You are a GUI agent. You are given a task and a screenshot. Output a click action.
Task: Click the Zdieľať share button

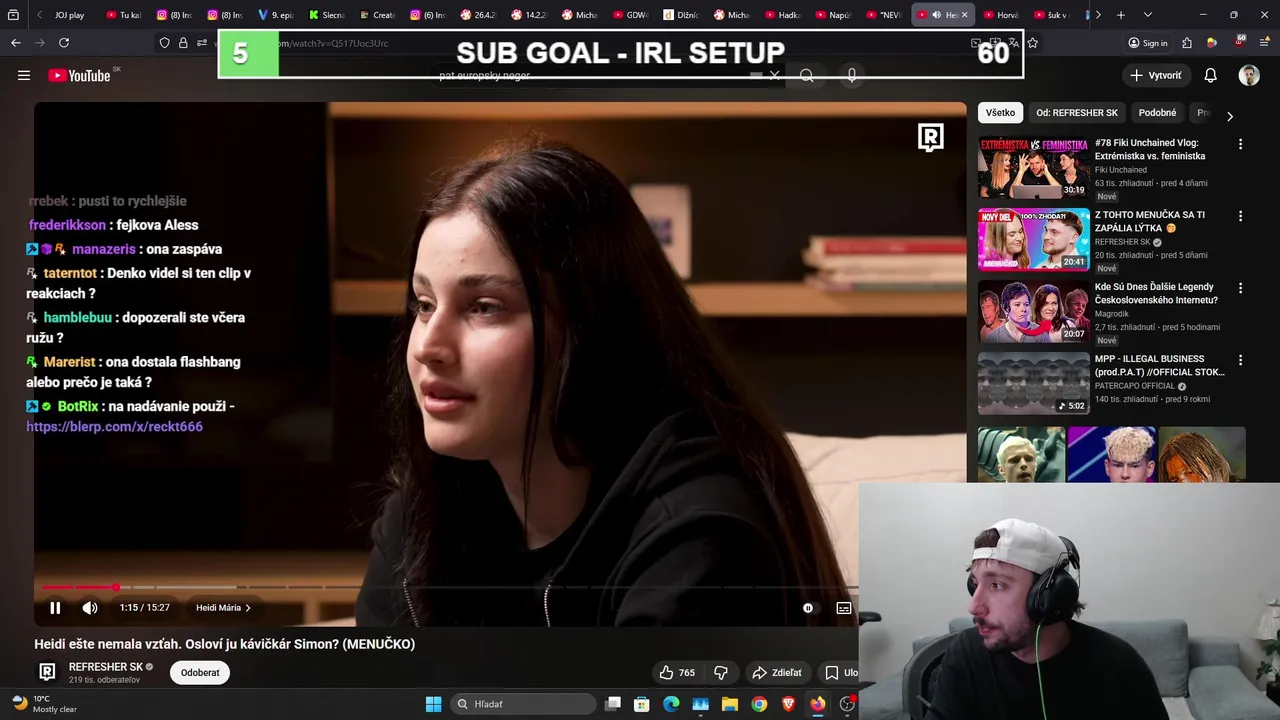pos(777,673)
